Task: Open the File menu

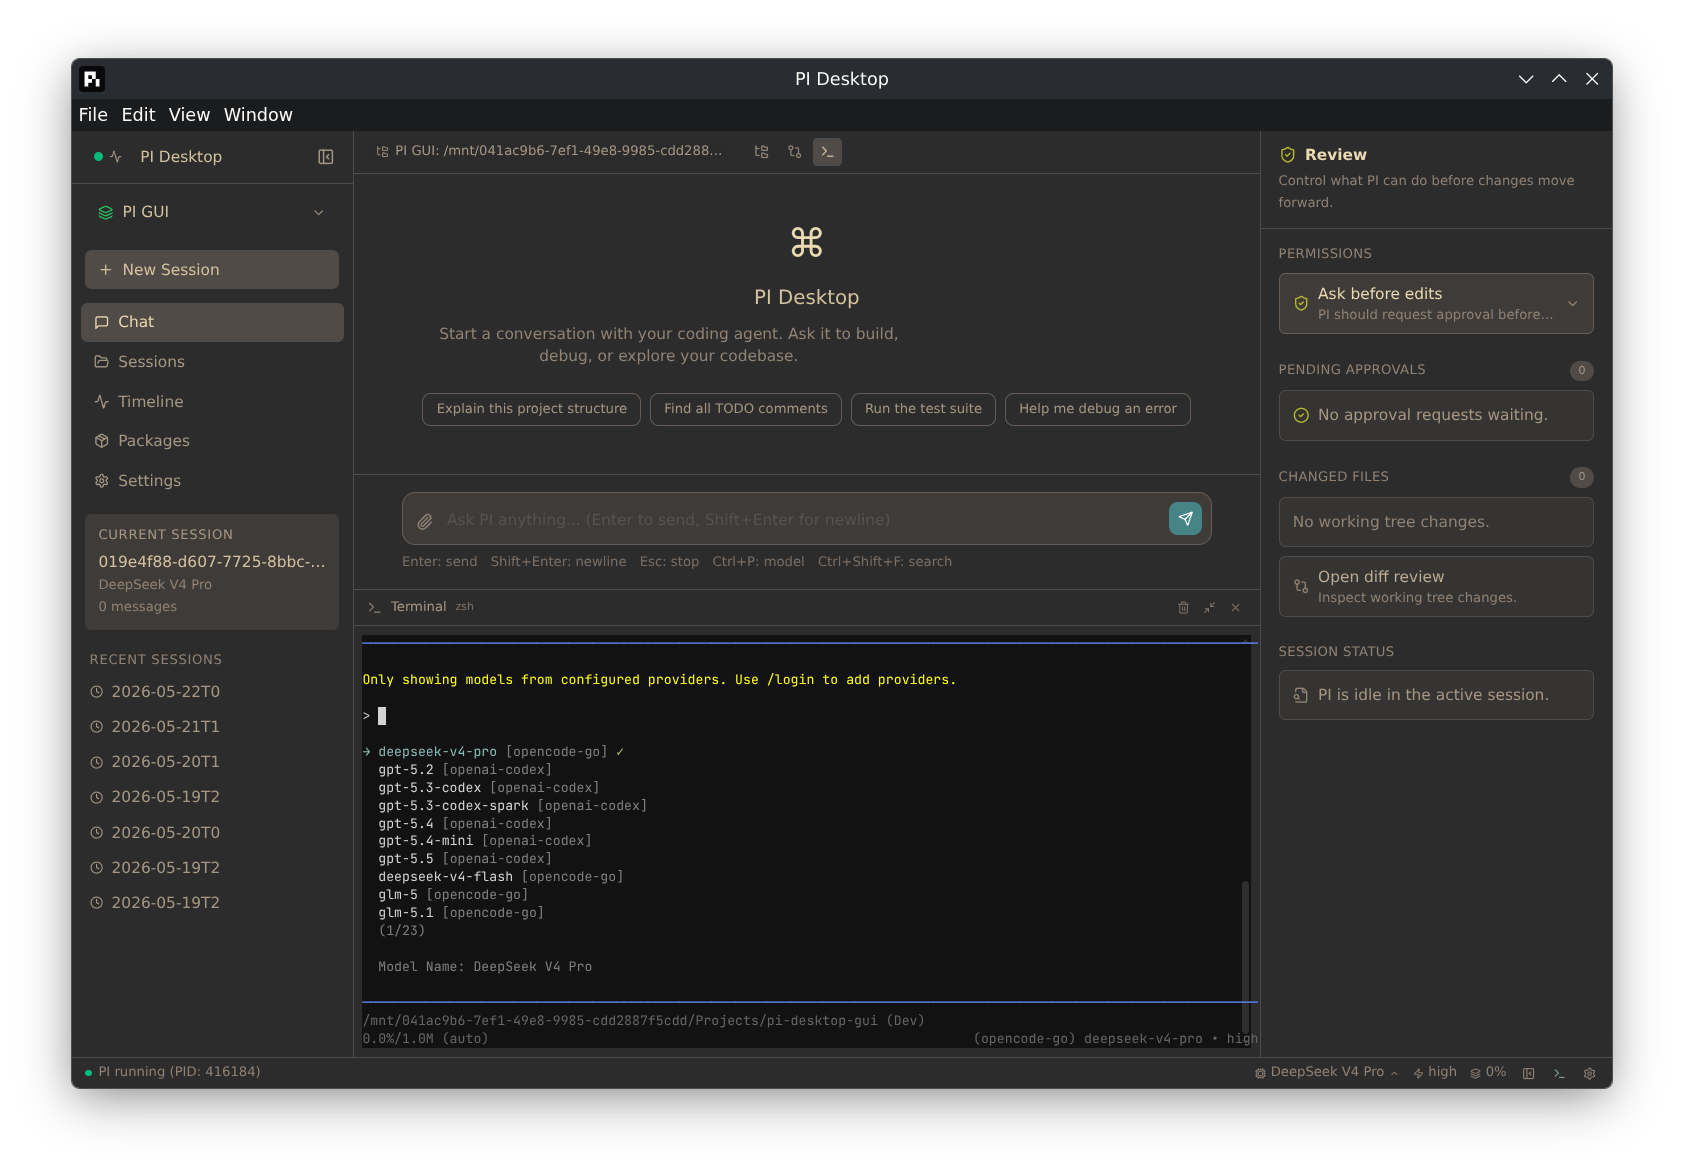Action: pyautogui.click(x=93, y=115)
